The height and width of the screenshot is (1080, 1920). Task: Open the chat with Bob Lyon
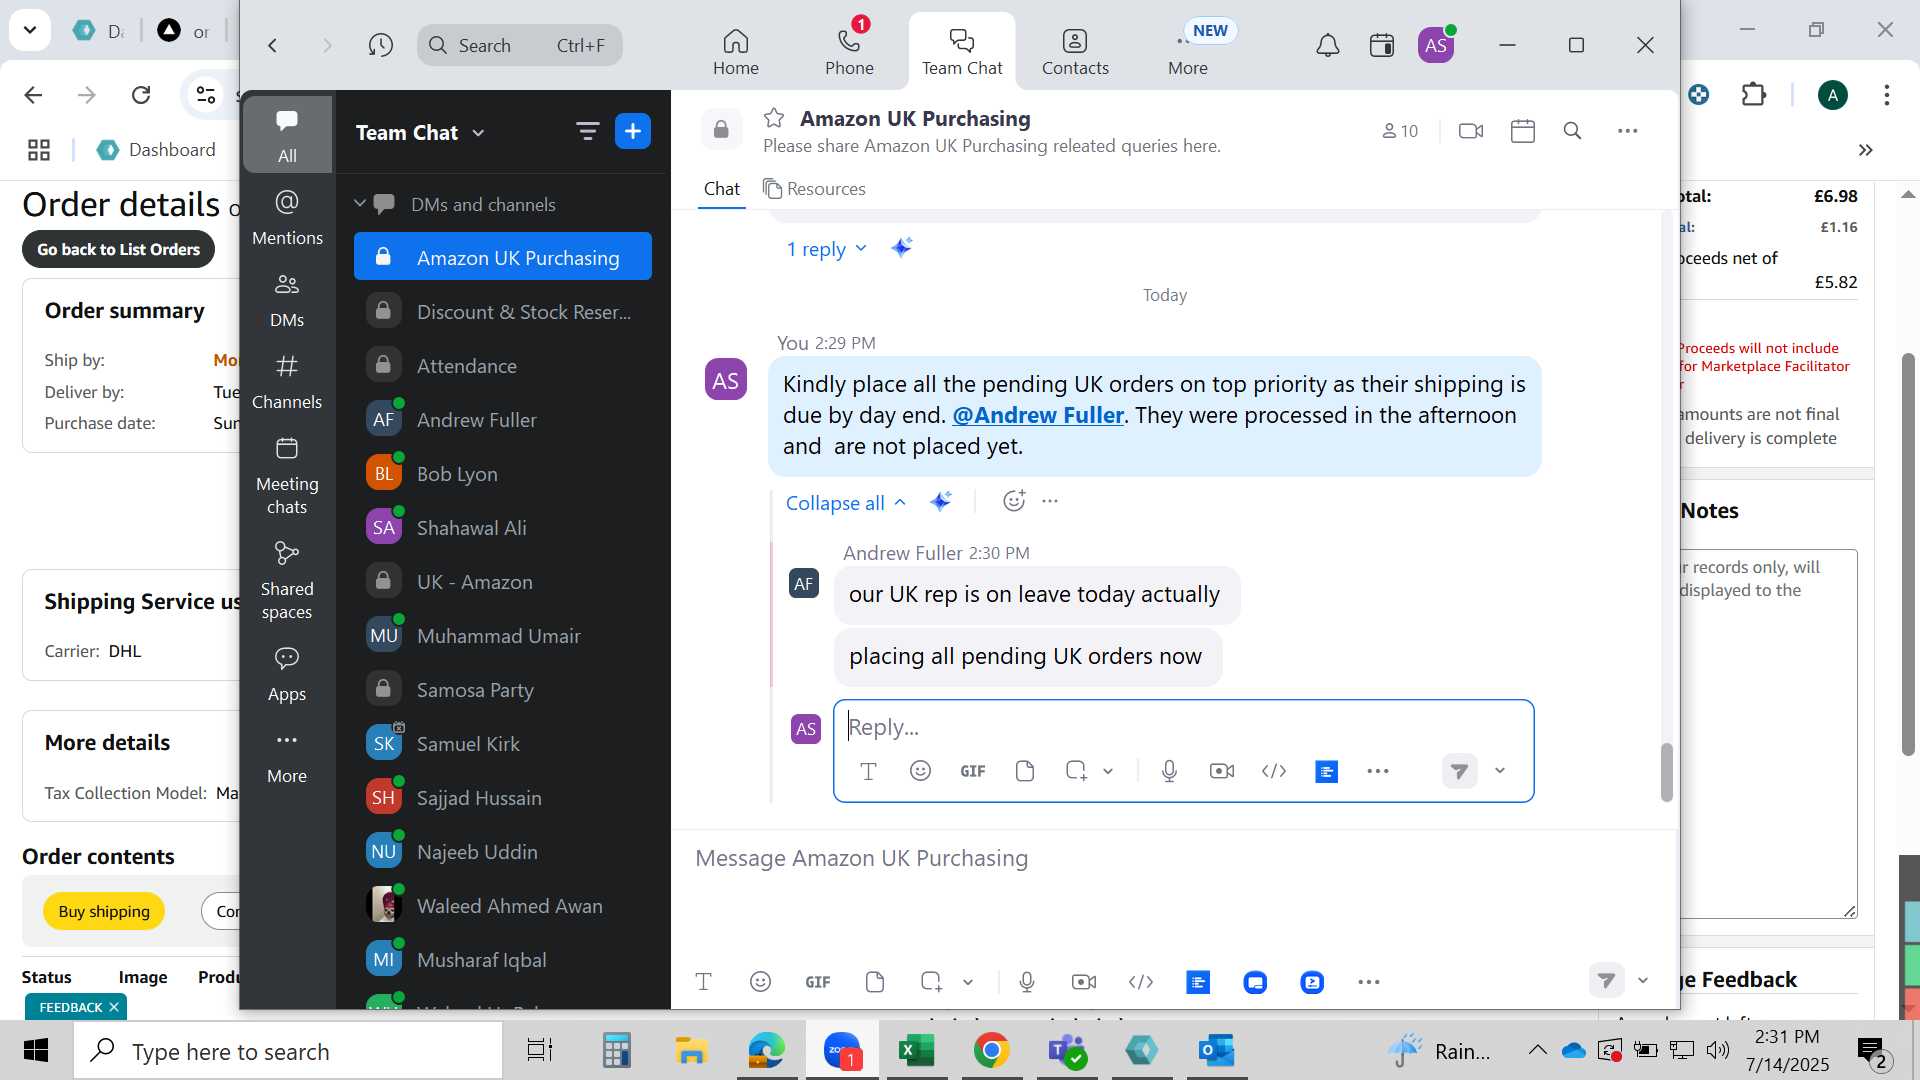503,474
